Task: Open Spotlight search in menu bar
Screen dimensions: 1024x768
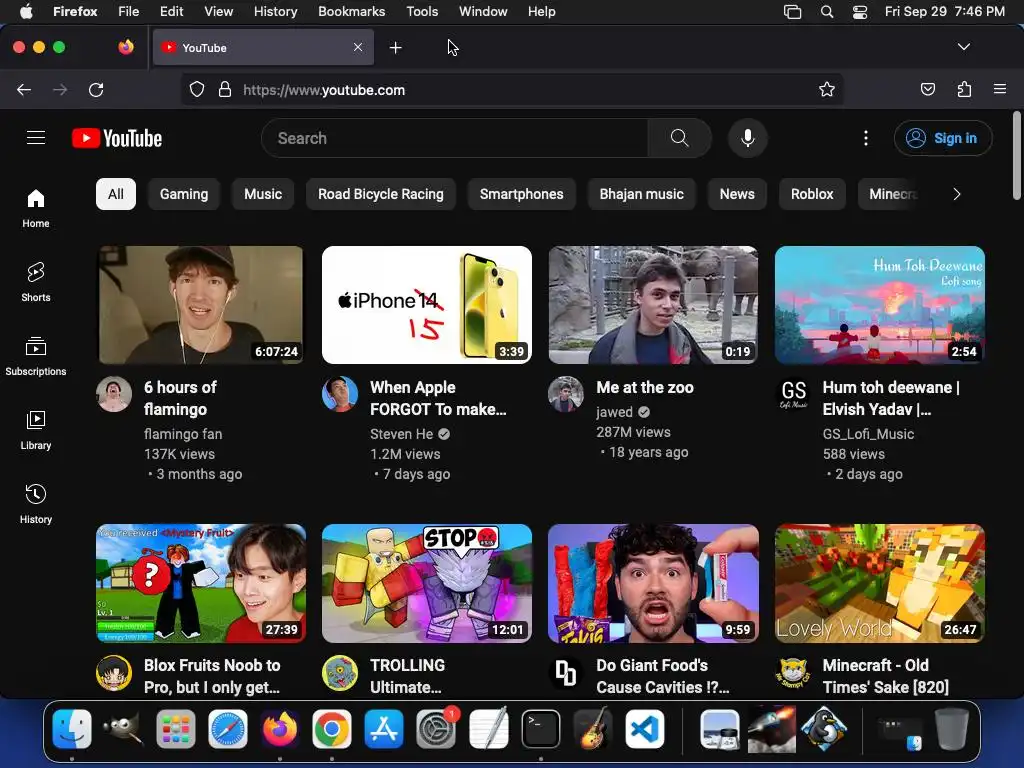Action: click(x=827, y=12)
